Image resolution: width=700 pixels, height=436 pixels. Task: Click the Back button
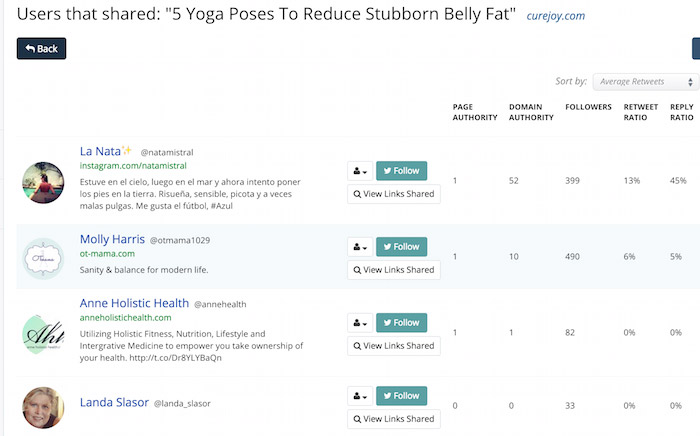(42, 49)
